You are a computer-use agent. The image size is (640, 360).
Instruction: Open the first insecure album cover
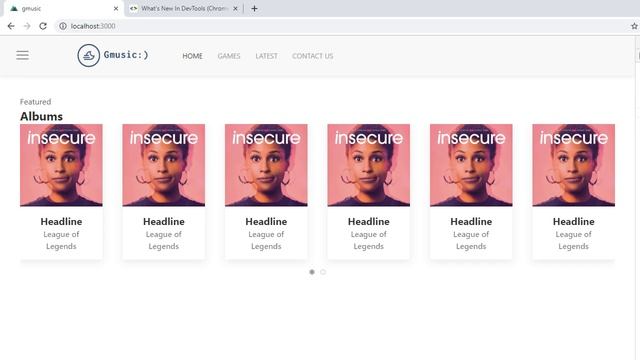tap(61, 165)
